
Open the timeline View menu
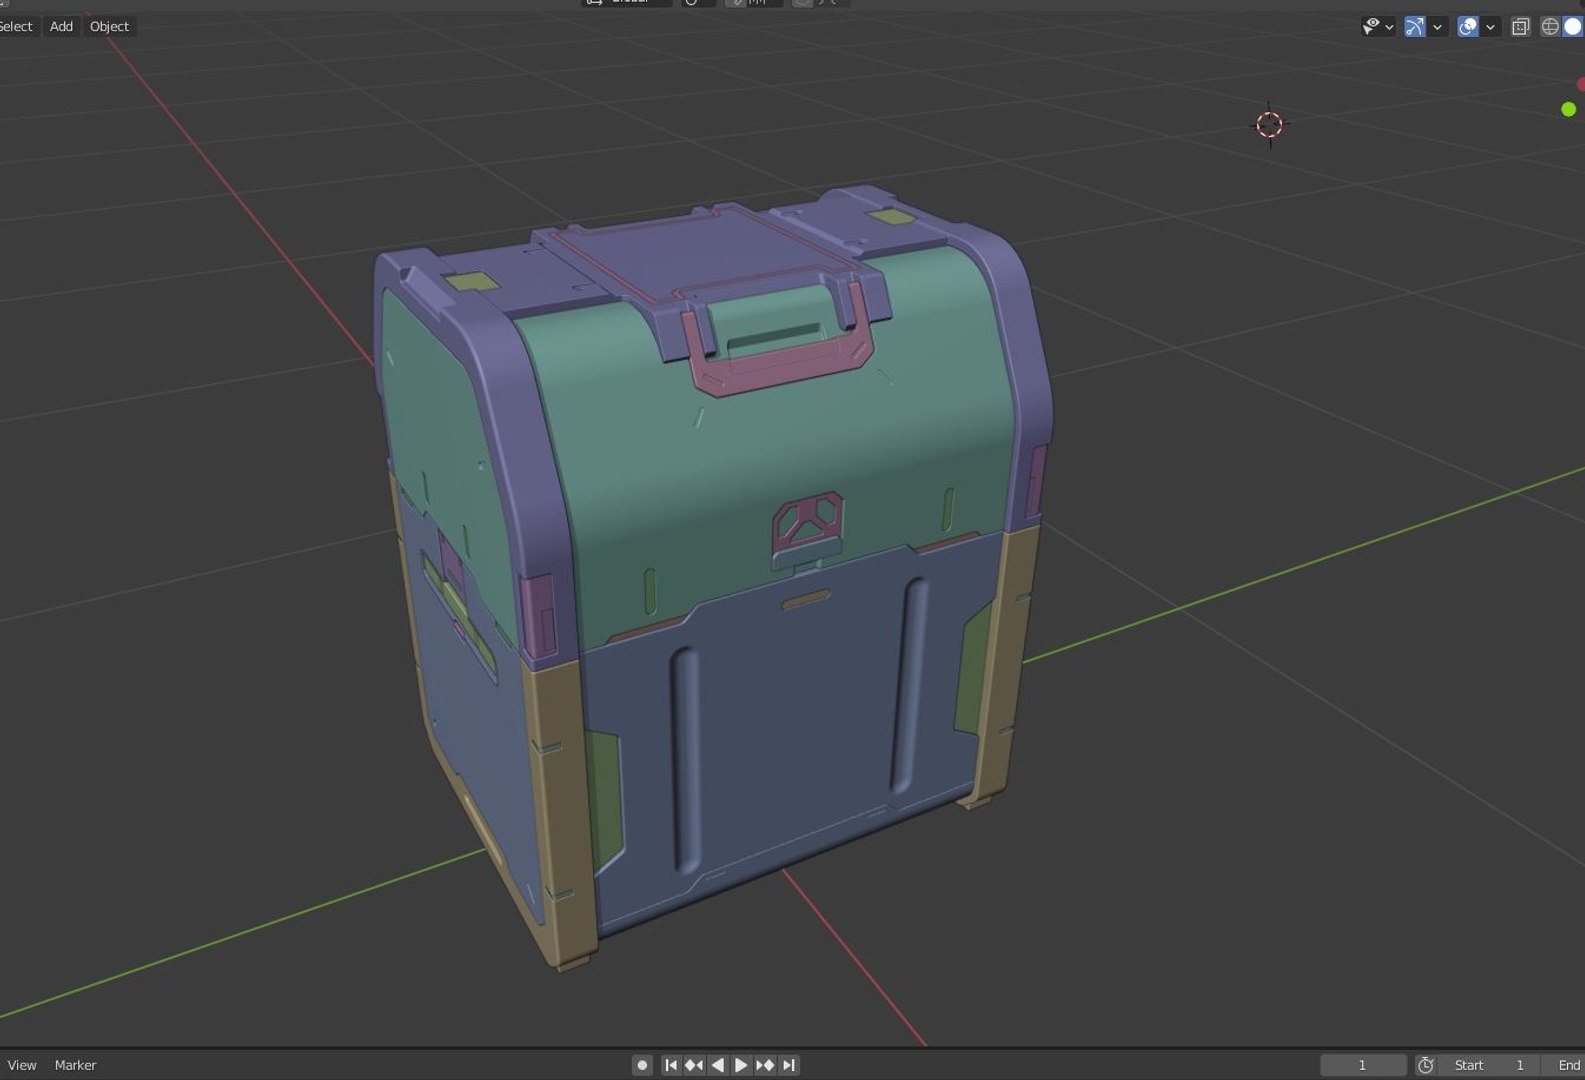coord(22,1065)
